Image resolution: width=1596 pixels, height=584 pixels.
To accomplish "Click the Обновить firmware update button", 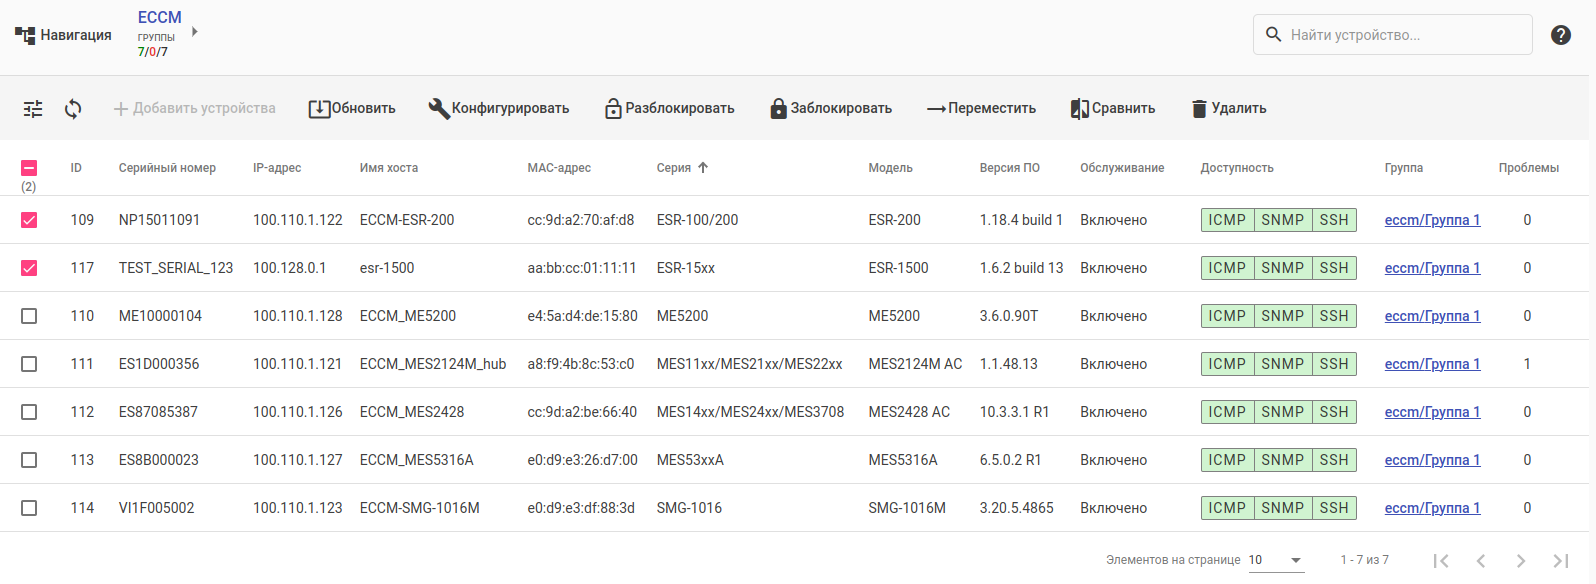I will [x=352, y=109].
